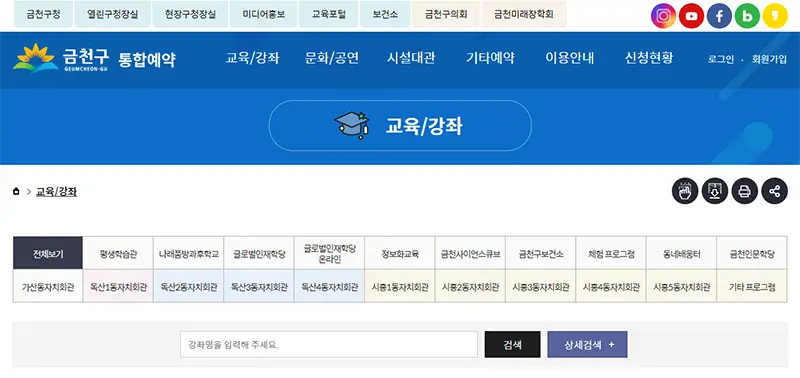Select the 시흥3동자치회관 category tab
The width and height of the screenshot is (800, 378).
tap(541, 286)
